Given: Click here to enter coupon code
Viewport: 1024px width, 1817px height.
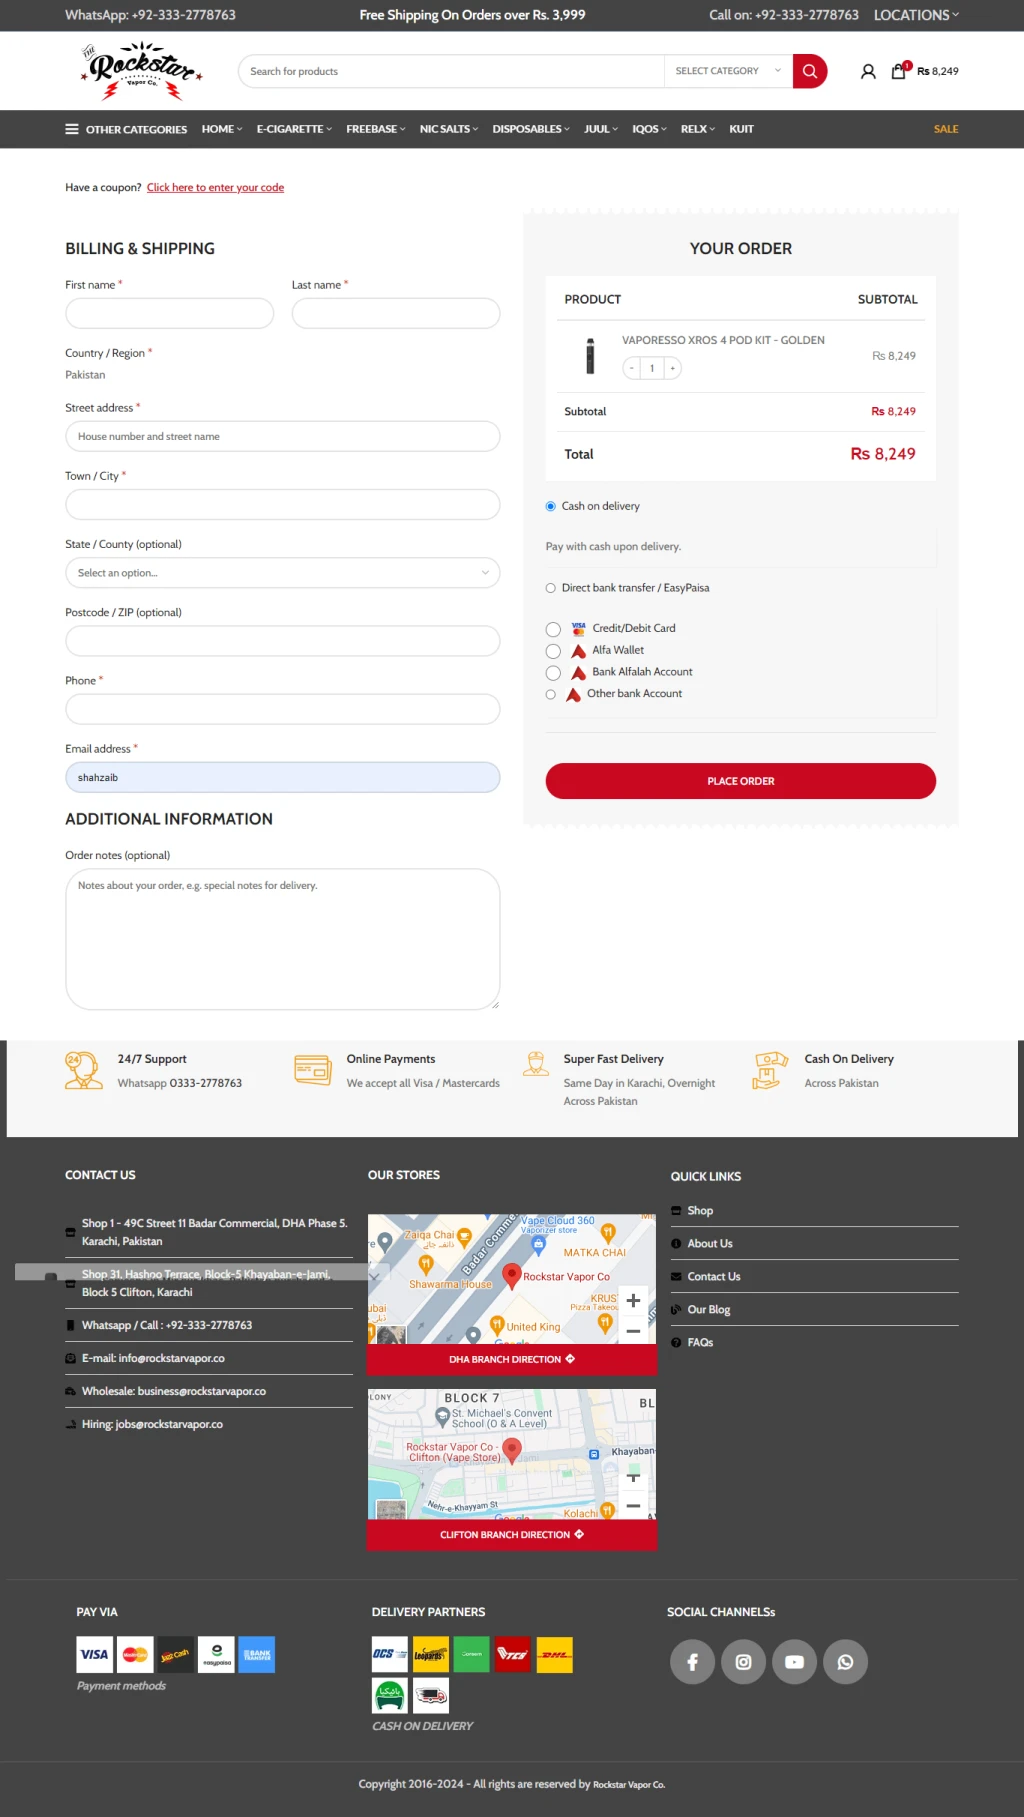Looking at the screenshot, I should point(215,187).
